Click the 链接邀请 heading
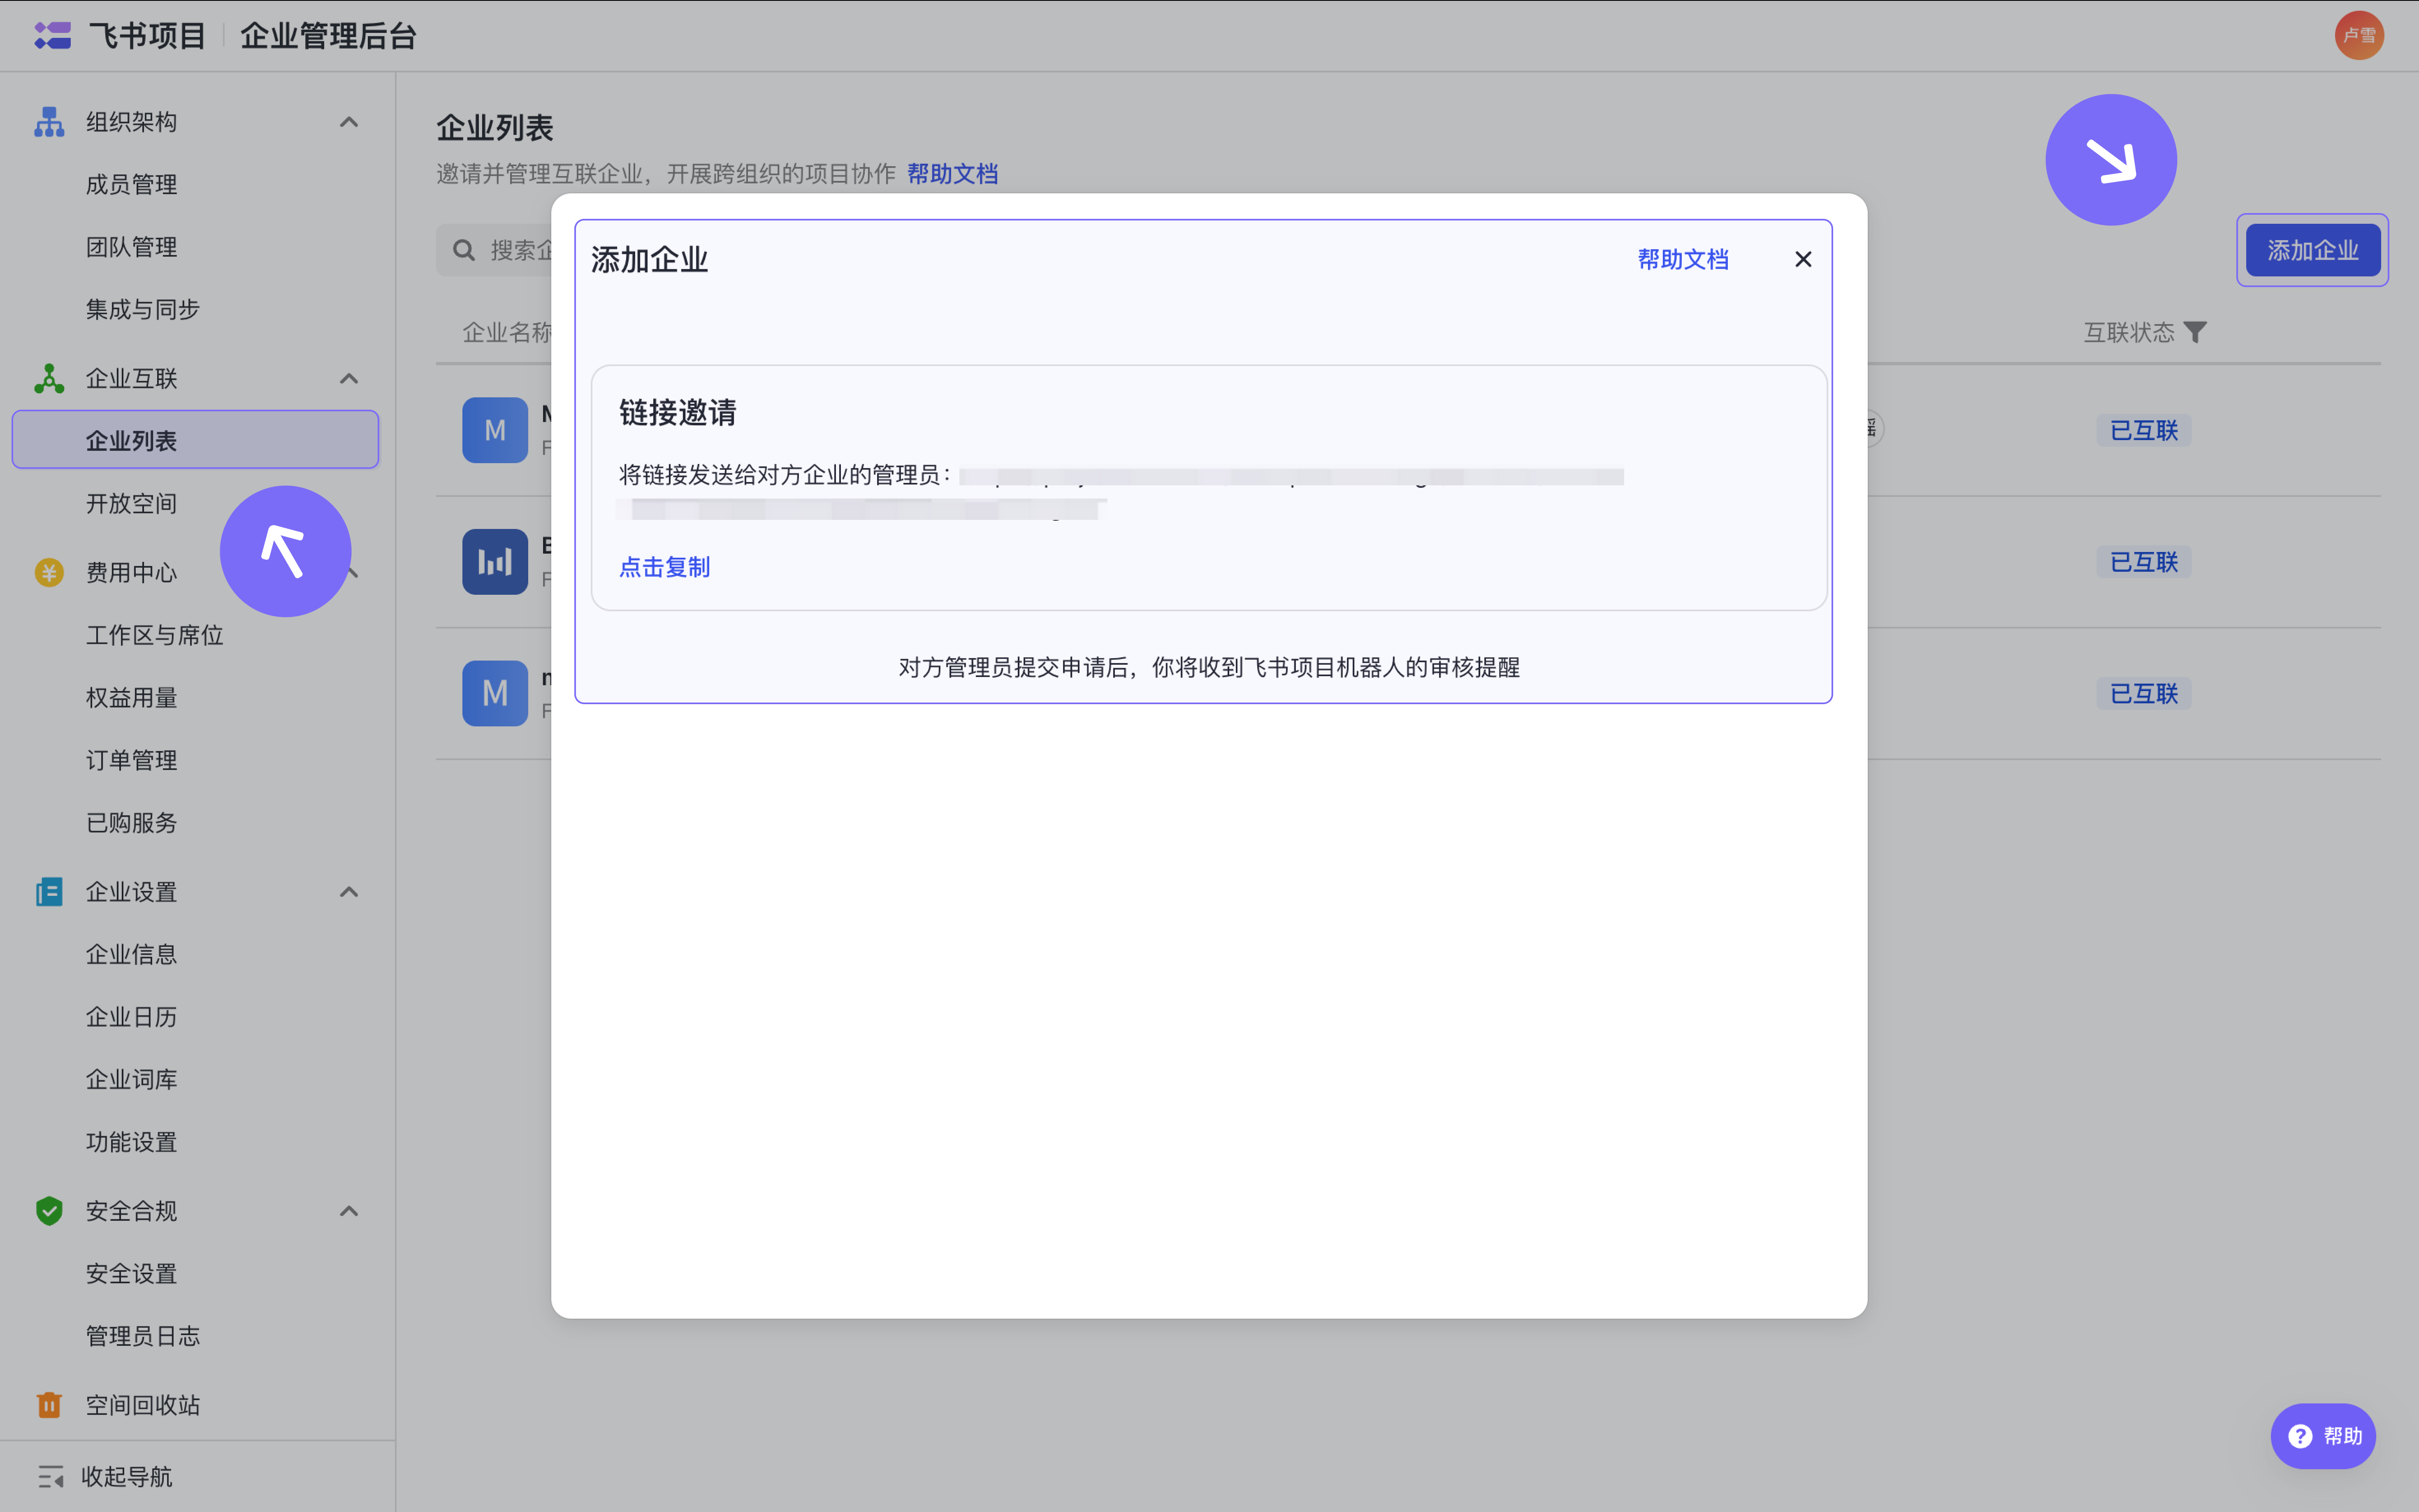 tap(677, 412)
